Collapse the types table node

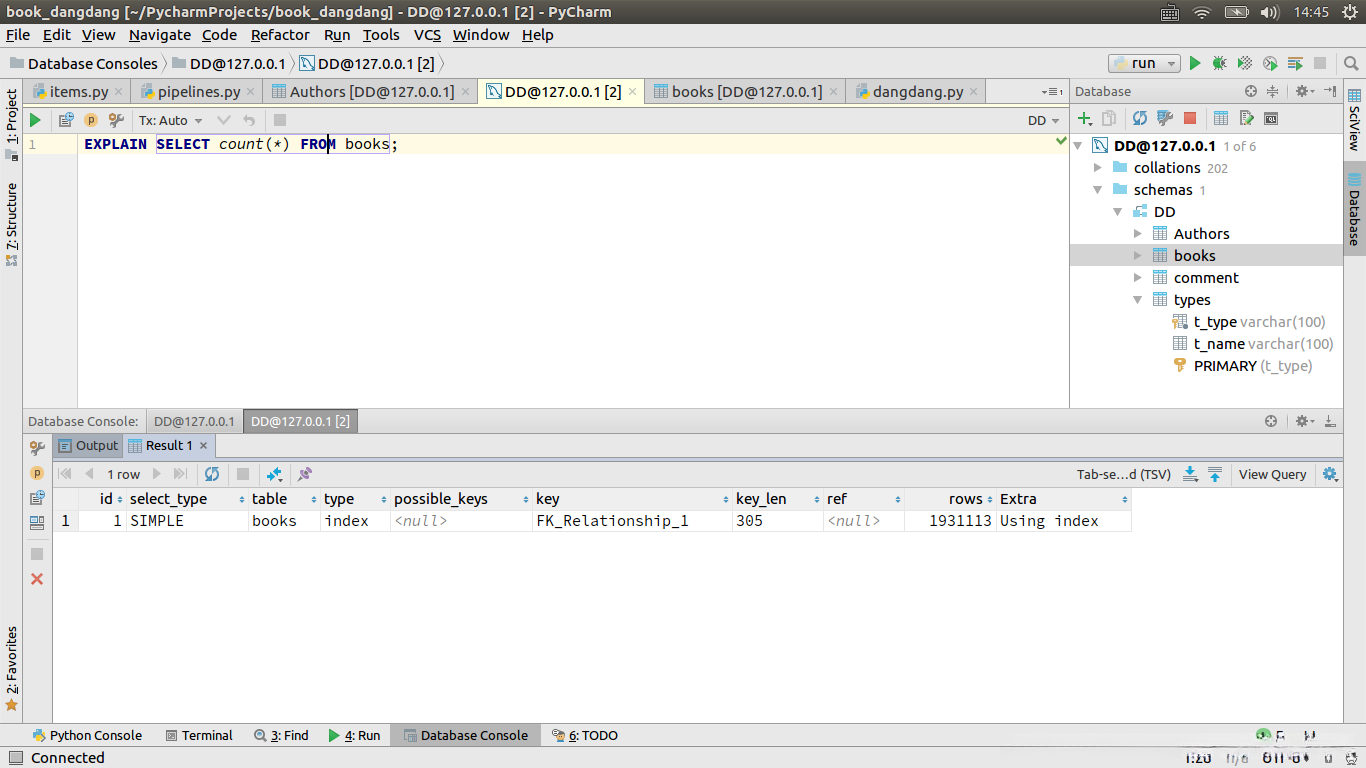(1138, 300)
